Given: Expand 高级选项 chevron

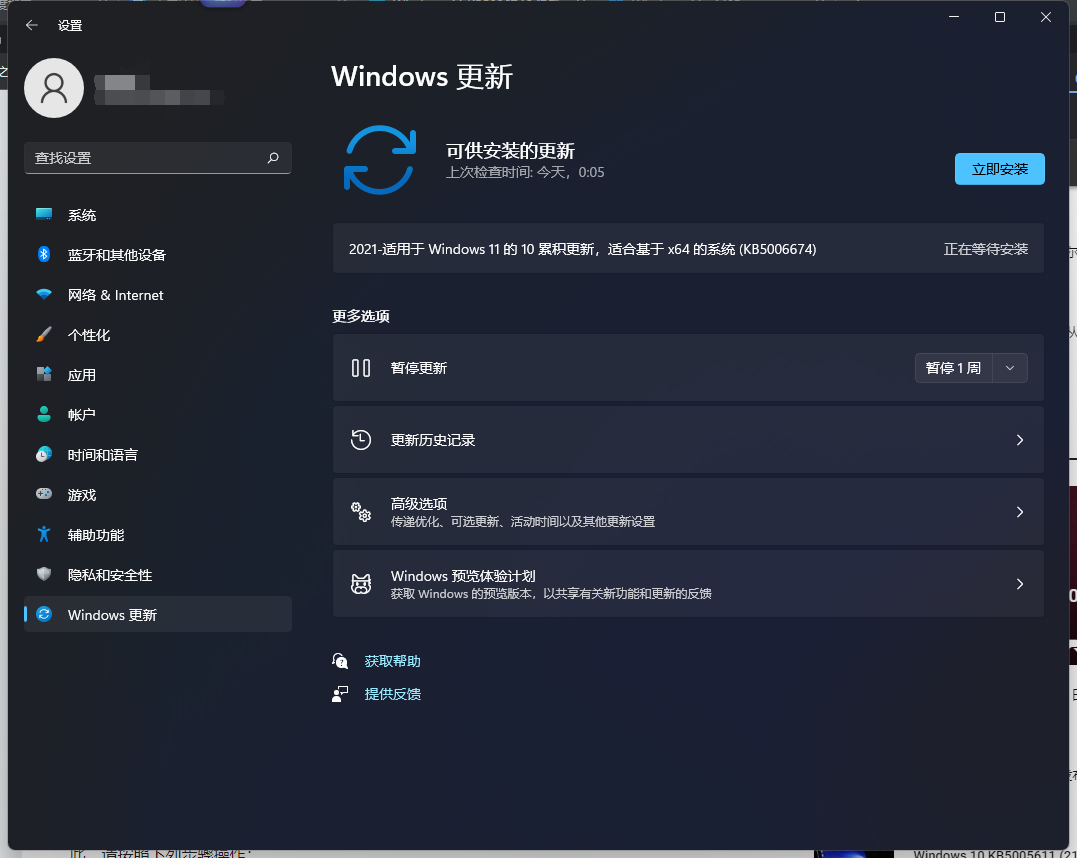Looking at the screenshot, I should 1020,512.
